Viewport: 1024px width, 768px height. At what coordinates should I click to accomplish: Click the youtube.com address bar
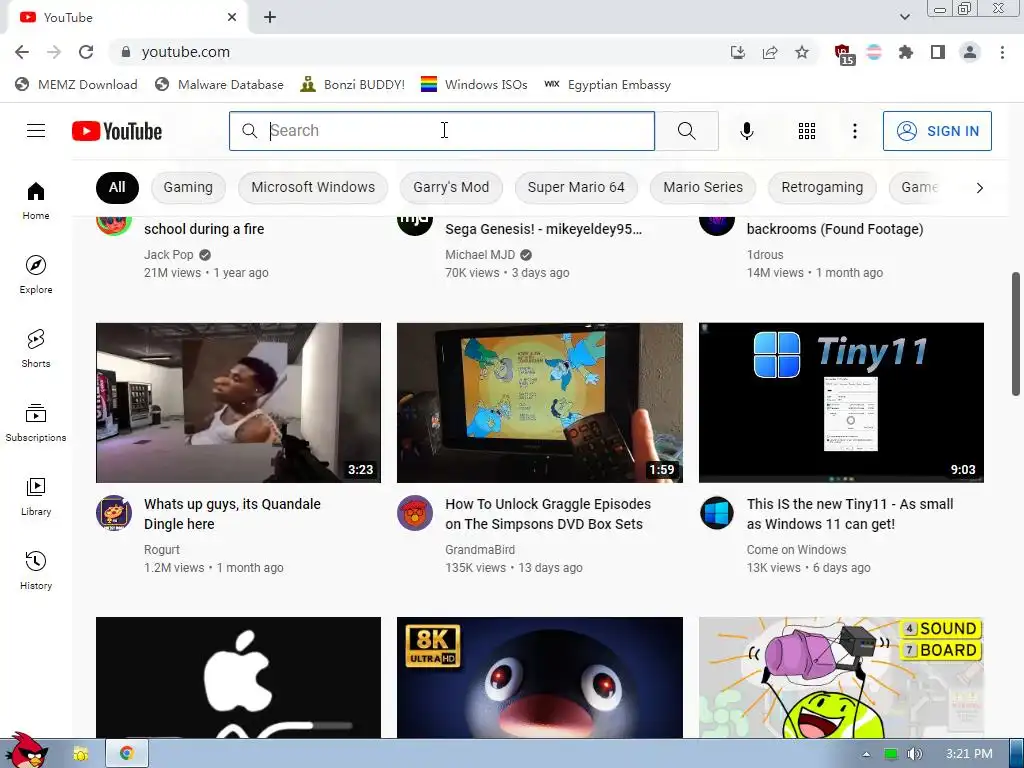click(x=418, y=52)
